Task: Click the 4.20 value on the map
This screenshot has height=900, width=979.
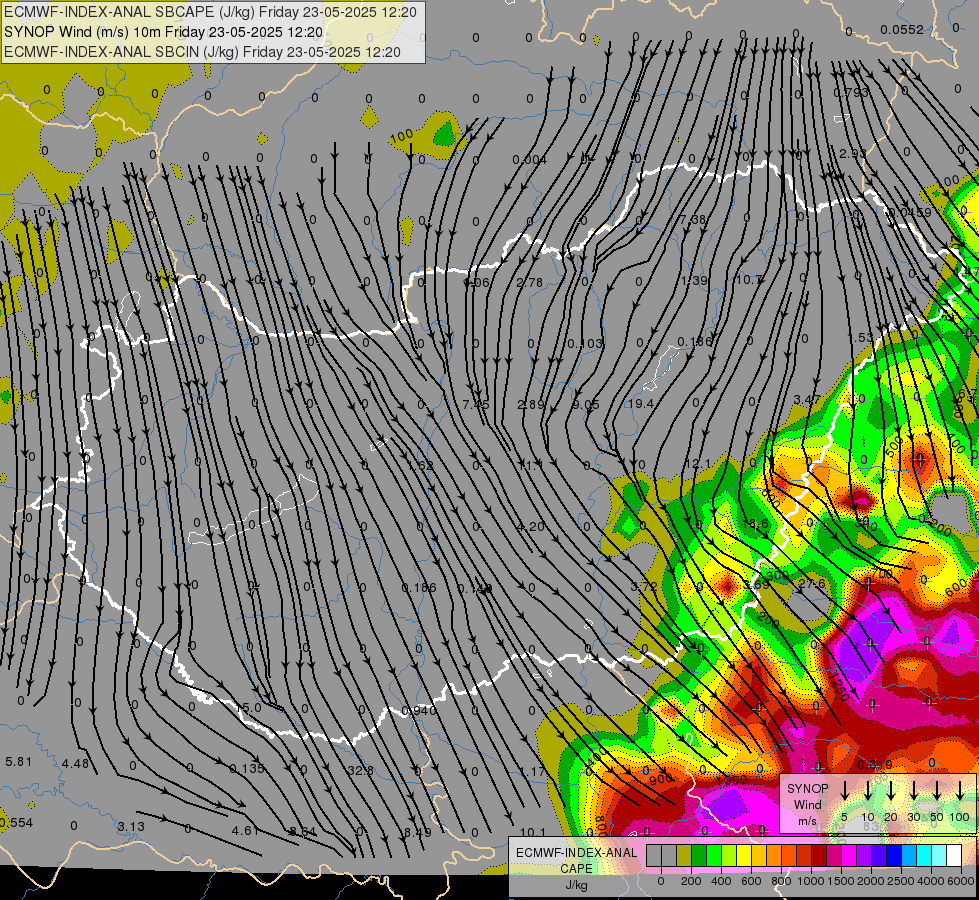Action: click(x=531, y=527)
